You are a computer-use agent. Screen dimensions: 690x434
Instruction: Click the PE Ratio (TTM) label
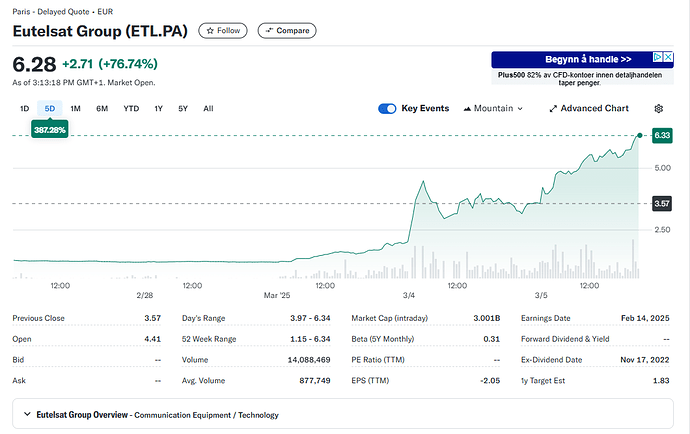click(x=378, y=360)
